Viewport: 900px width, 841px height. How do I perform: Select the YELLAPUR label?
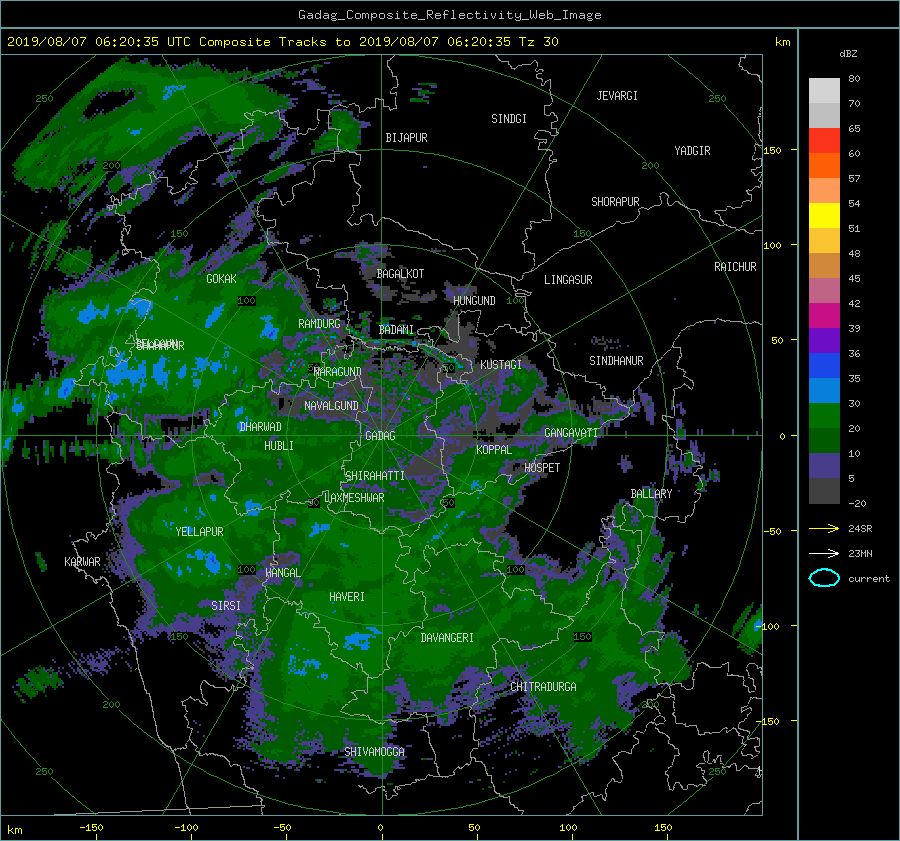pos(199,532)
